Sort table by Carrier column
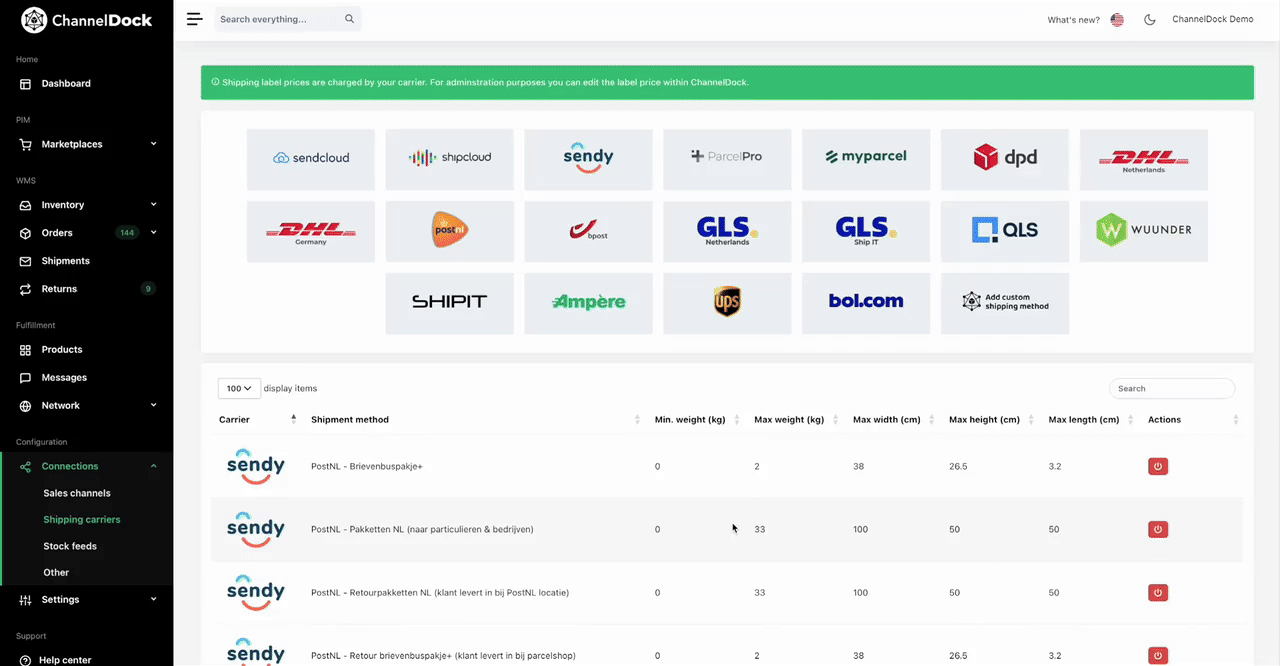This screenshot has width=1280, height=666. click(x=258, y=419)
